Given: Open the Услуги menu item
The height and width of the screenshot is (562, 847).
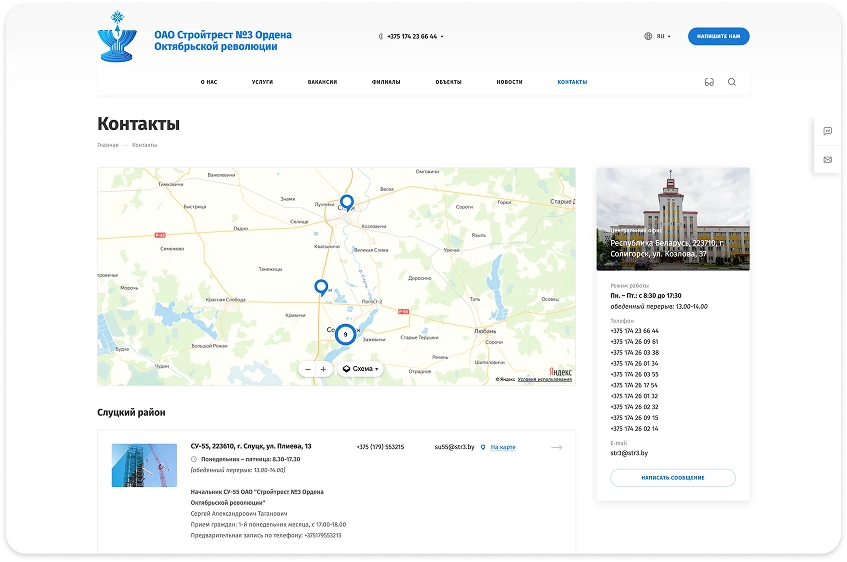Looking at the screenshot, I should [x=263, y=82].
